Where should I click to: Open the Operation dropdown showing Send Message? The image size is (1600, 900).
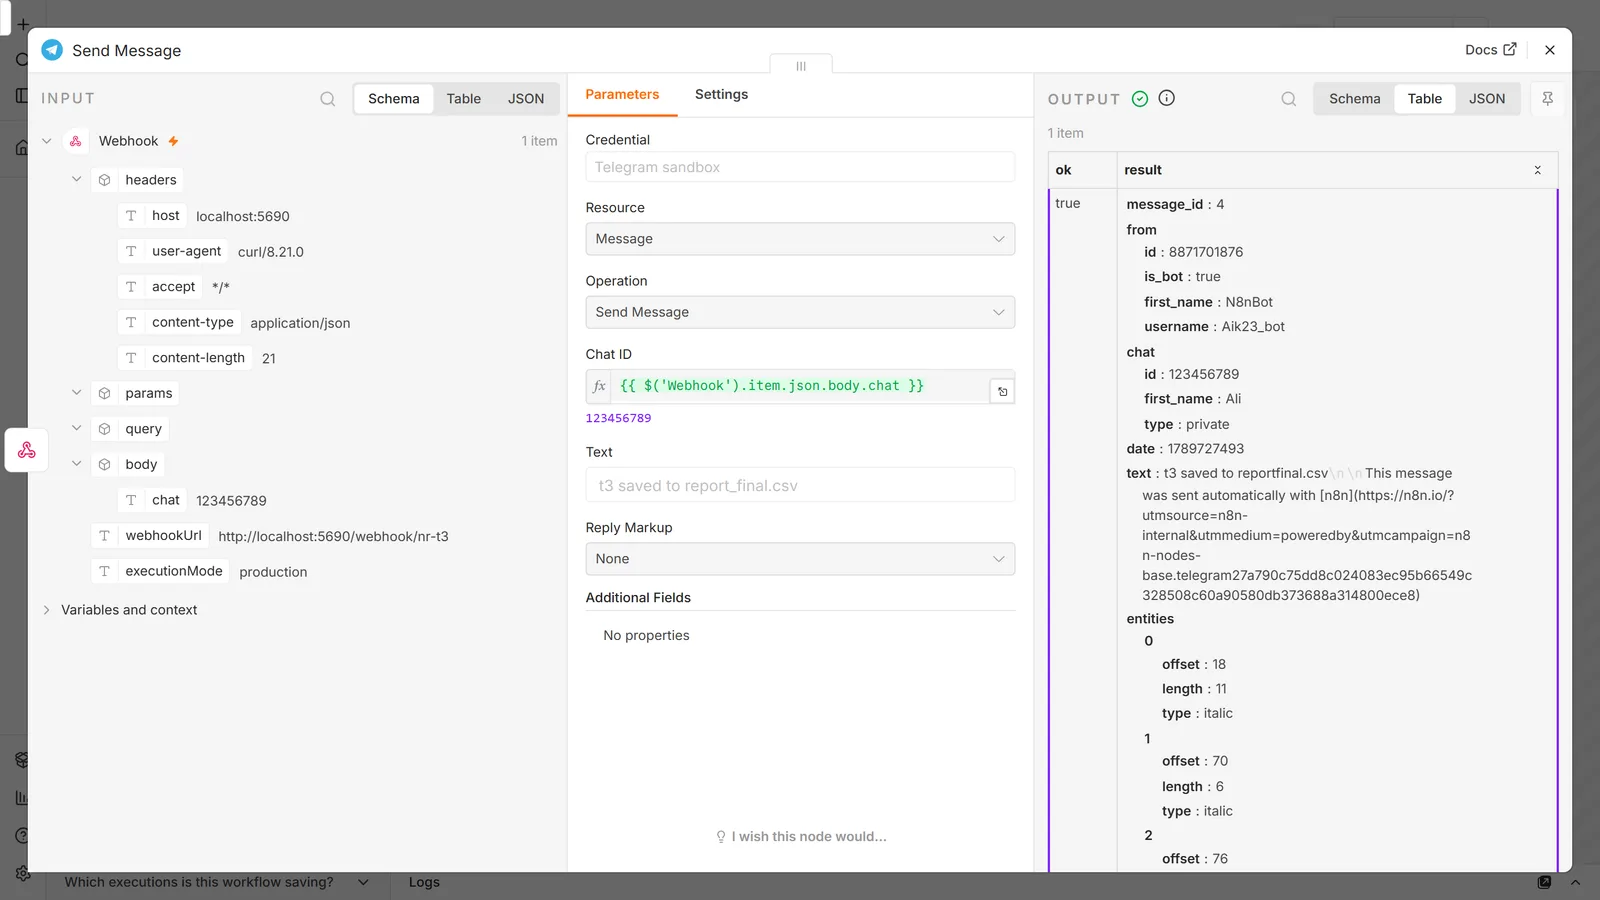[800, 312]
